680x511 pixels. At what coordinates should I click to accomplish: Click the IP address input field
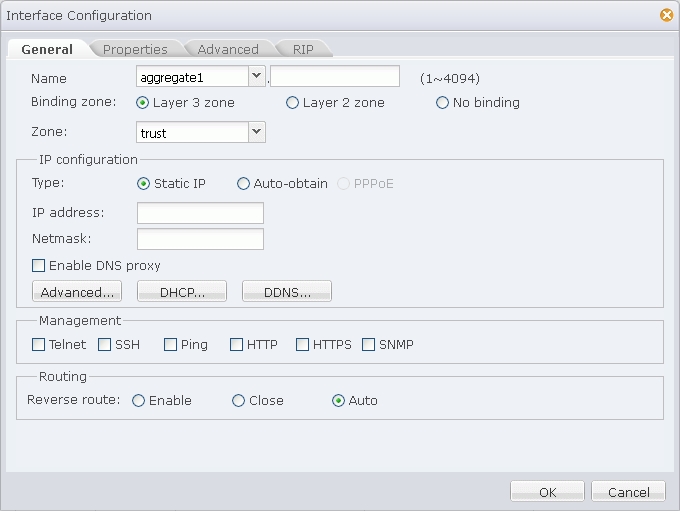pos(200,213)
